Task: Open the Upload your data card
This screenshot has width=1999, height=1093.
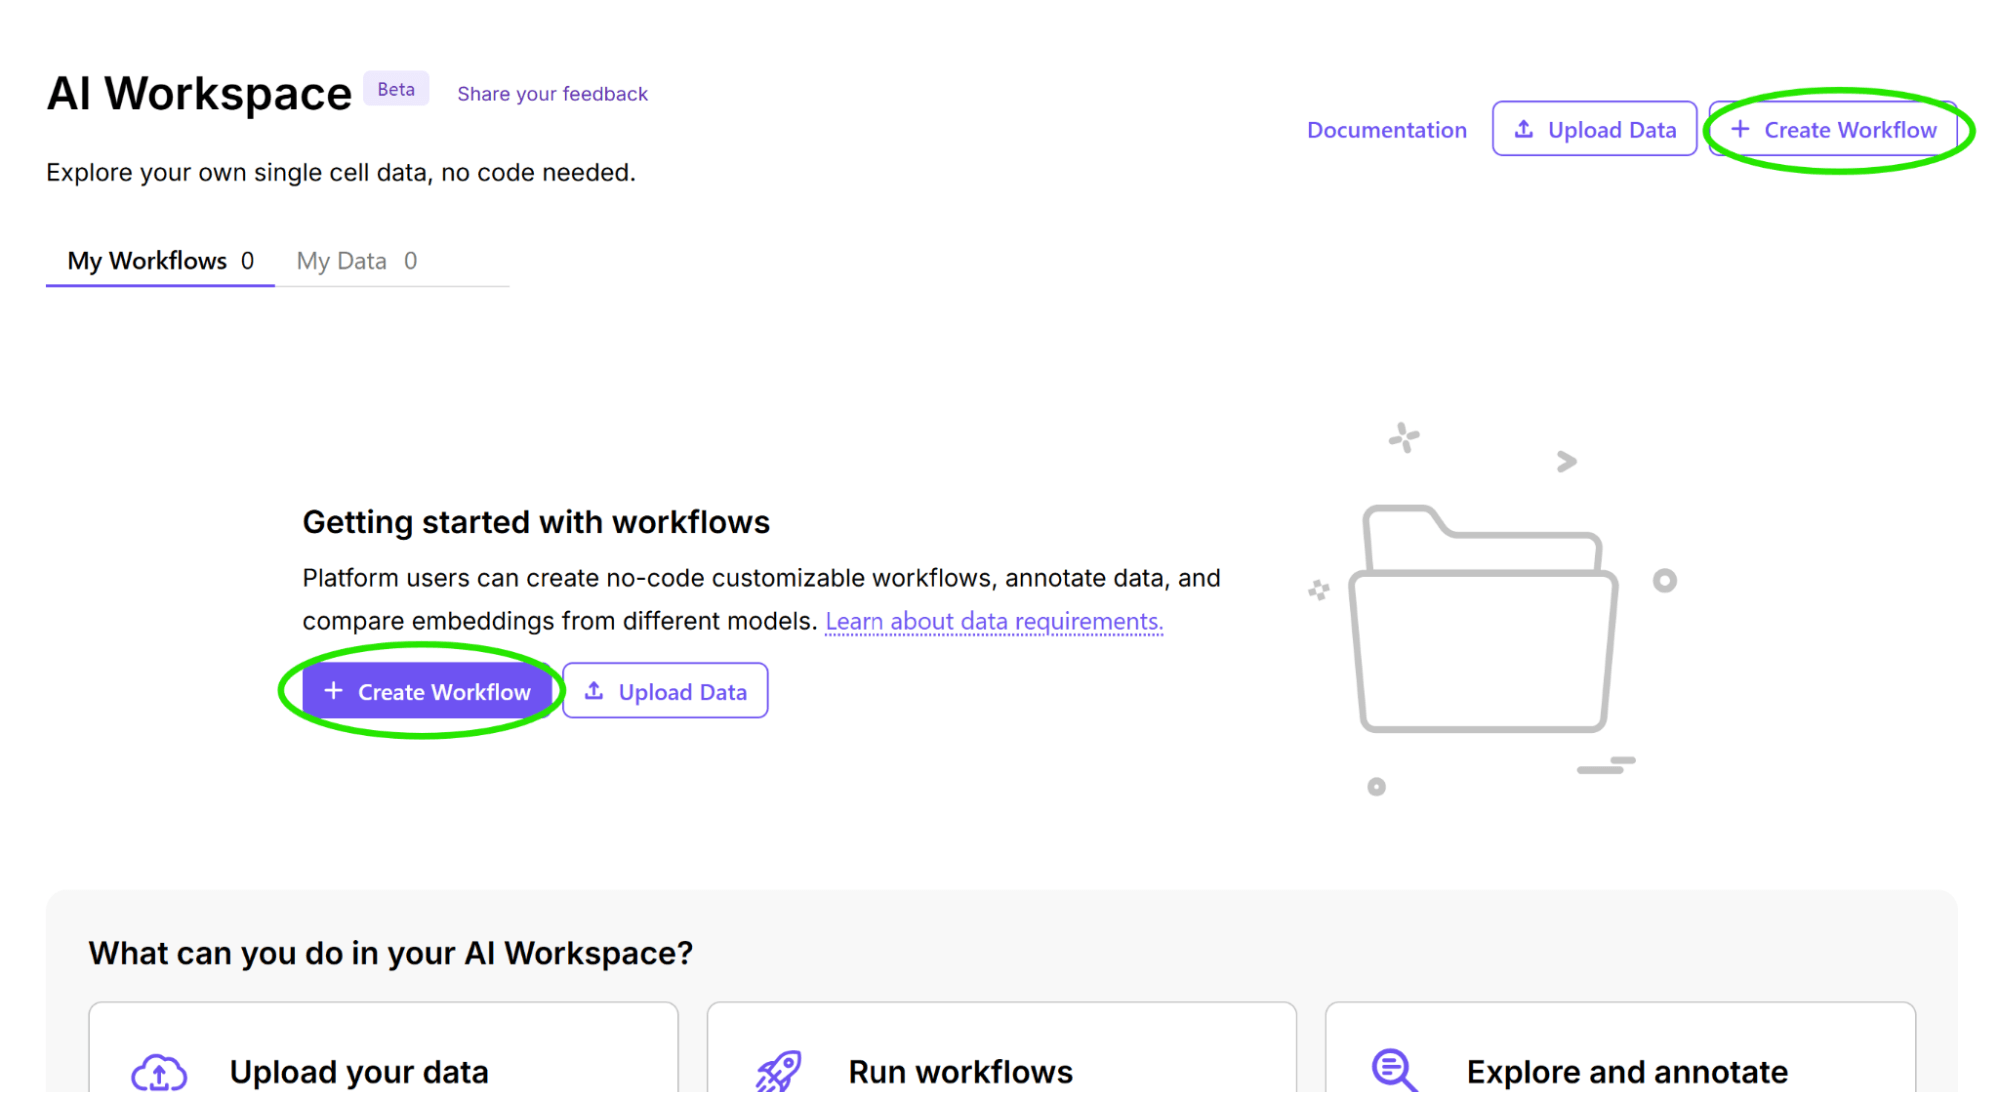Action: 384,1060
